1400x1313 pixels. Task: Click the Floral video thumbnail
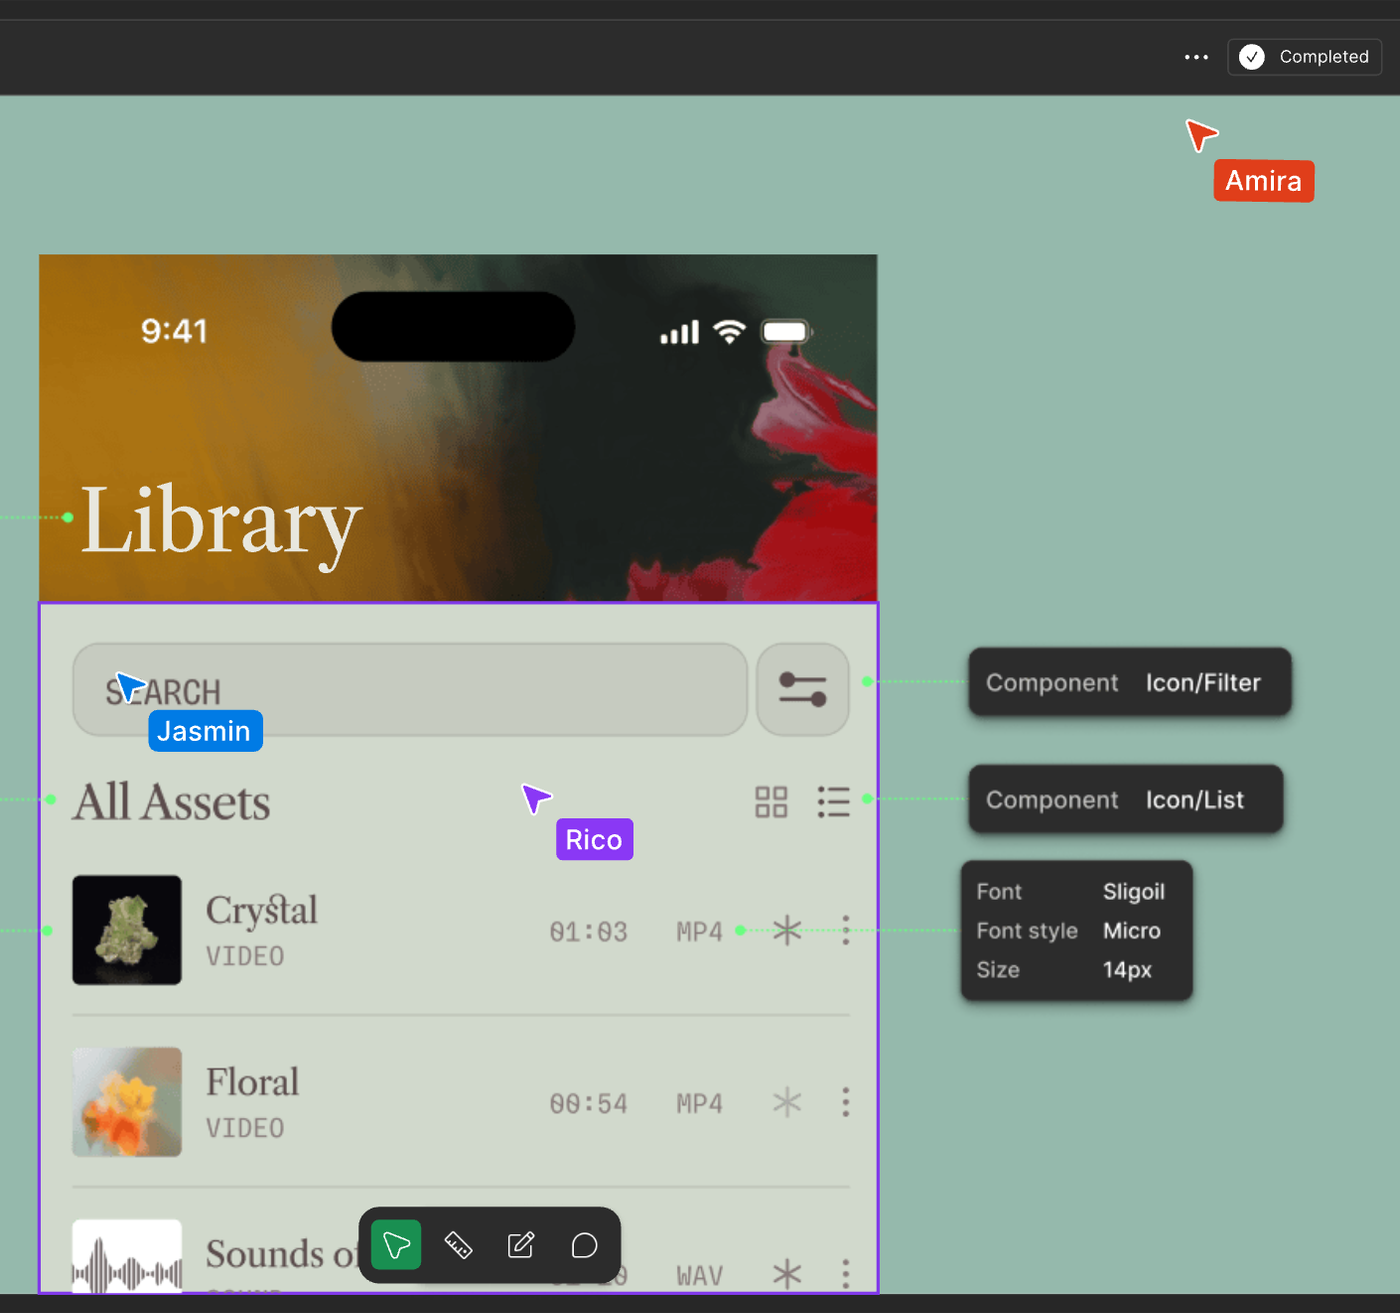127,1102
